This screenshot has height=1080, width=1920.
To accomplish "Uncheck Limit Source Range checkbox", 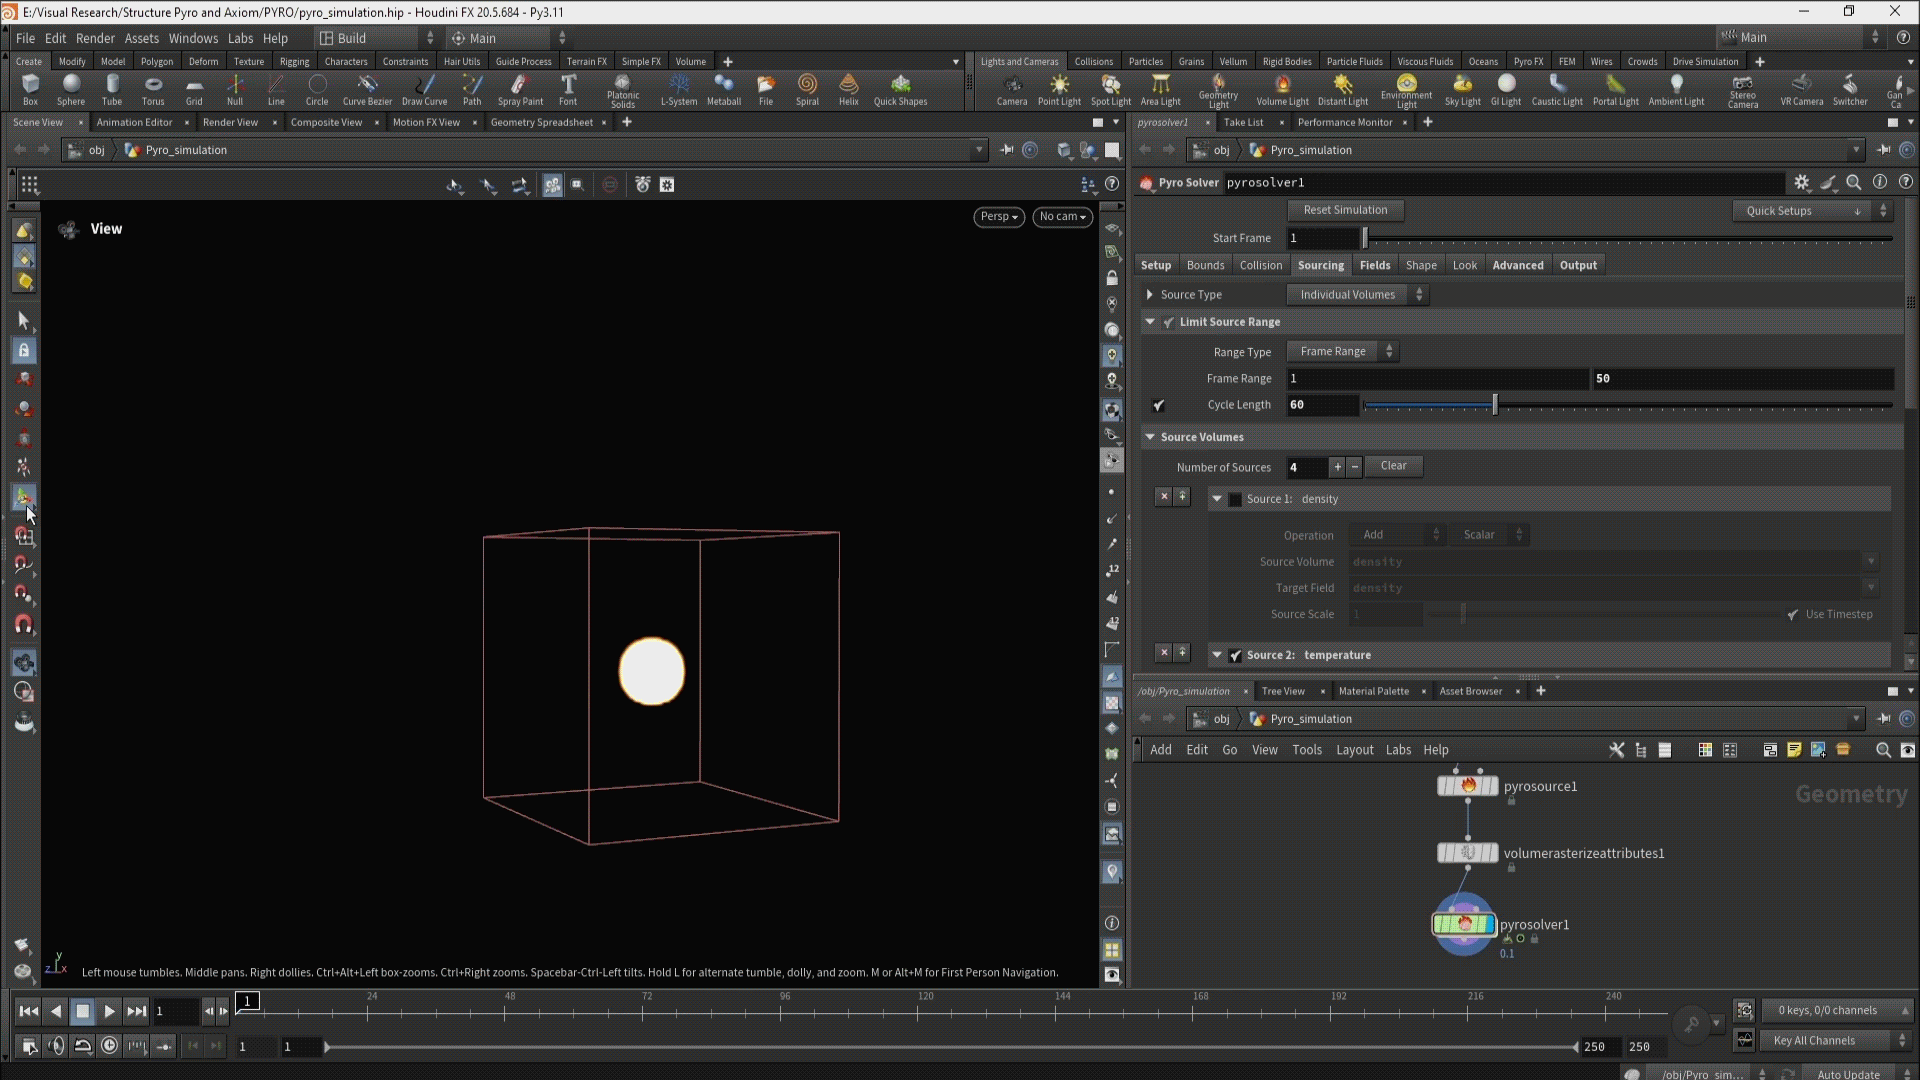I will pyautogui.click(x=1168, y=322).
